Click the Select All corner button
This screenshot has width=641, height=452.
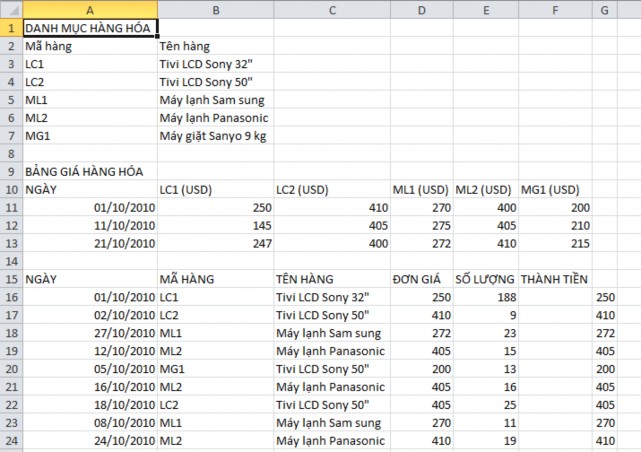(10, 8)
